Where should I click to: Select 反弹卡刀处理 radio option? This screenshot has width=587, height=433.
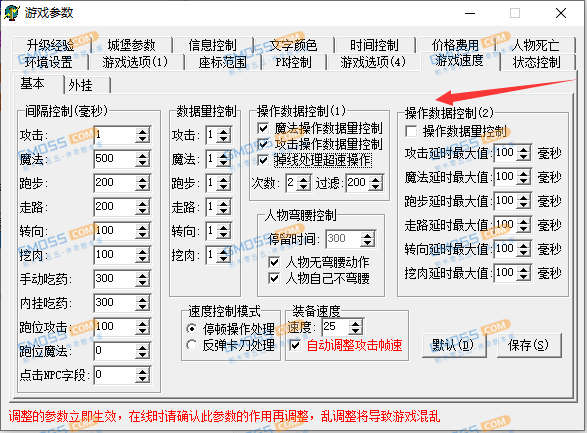tap(192, 345)
